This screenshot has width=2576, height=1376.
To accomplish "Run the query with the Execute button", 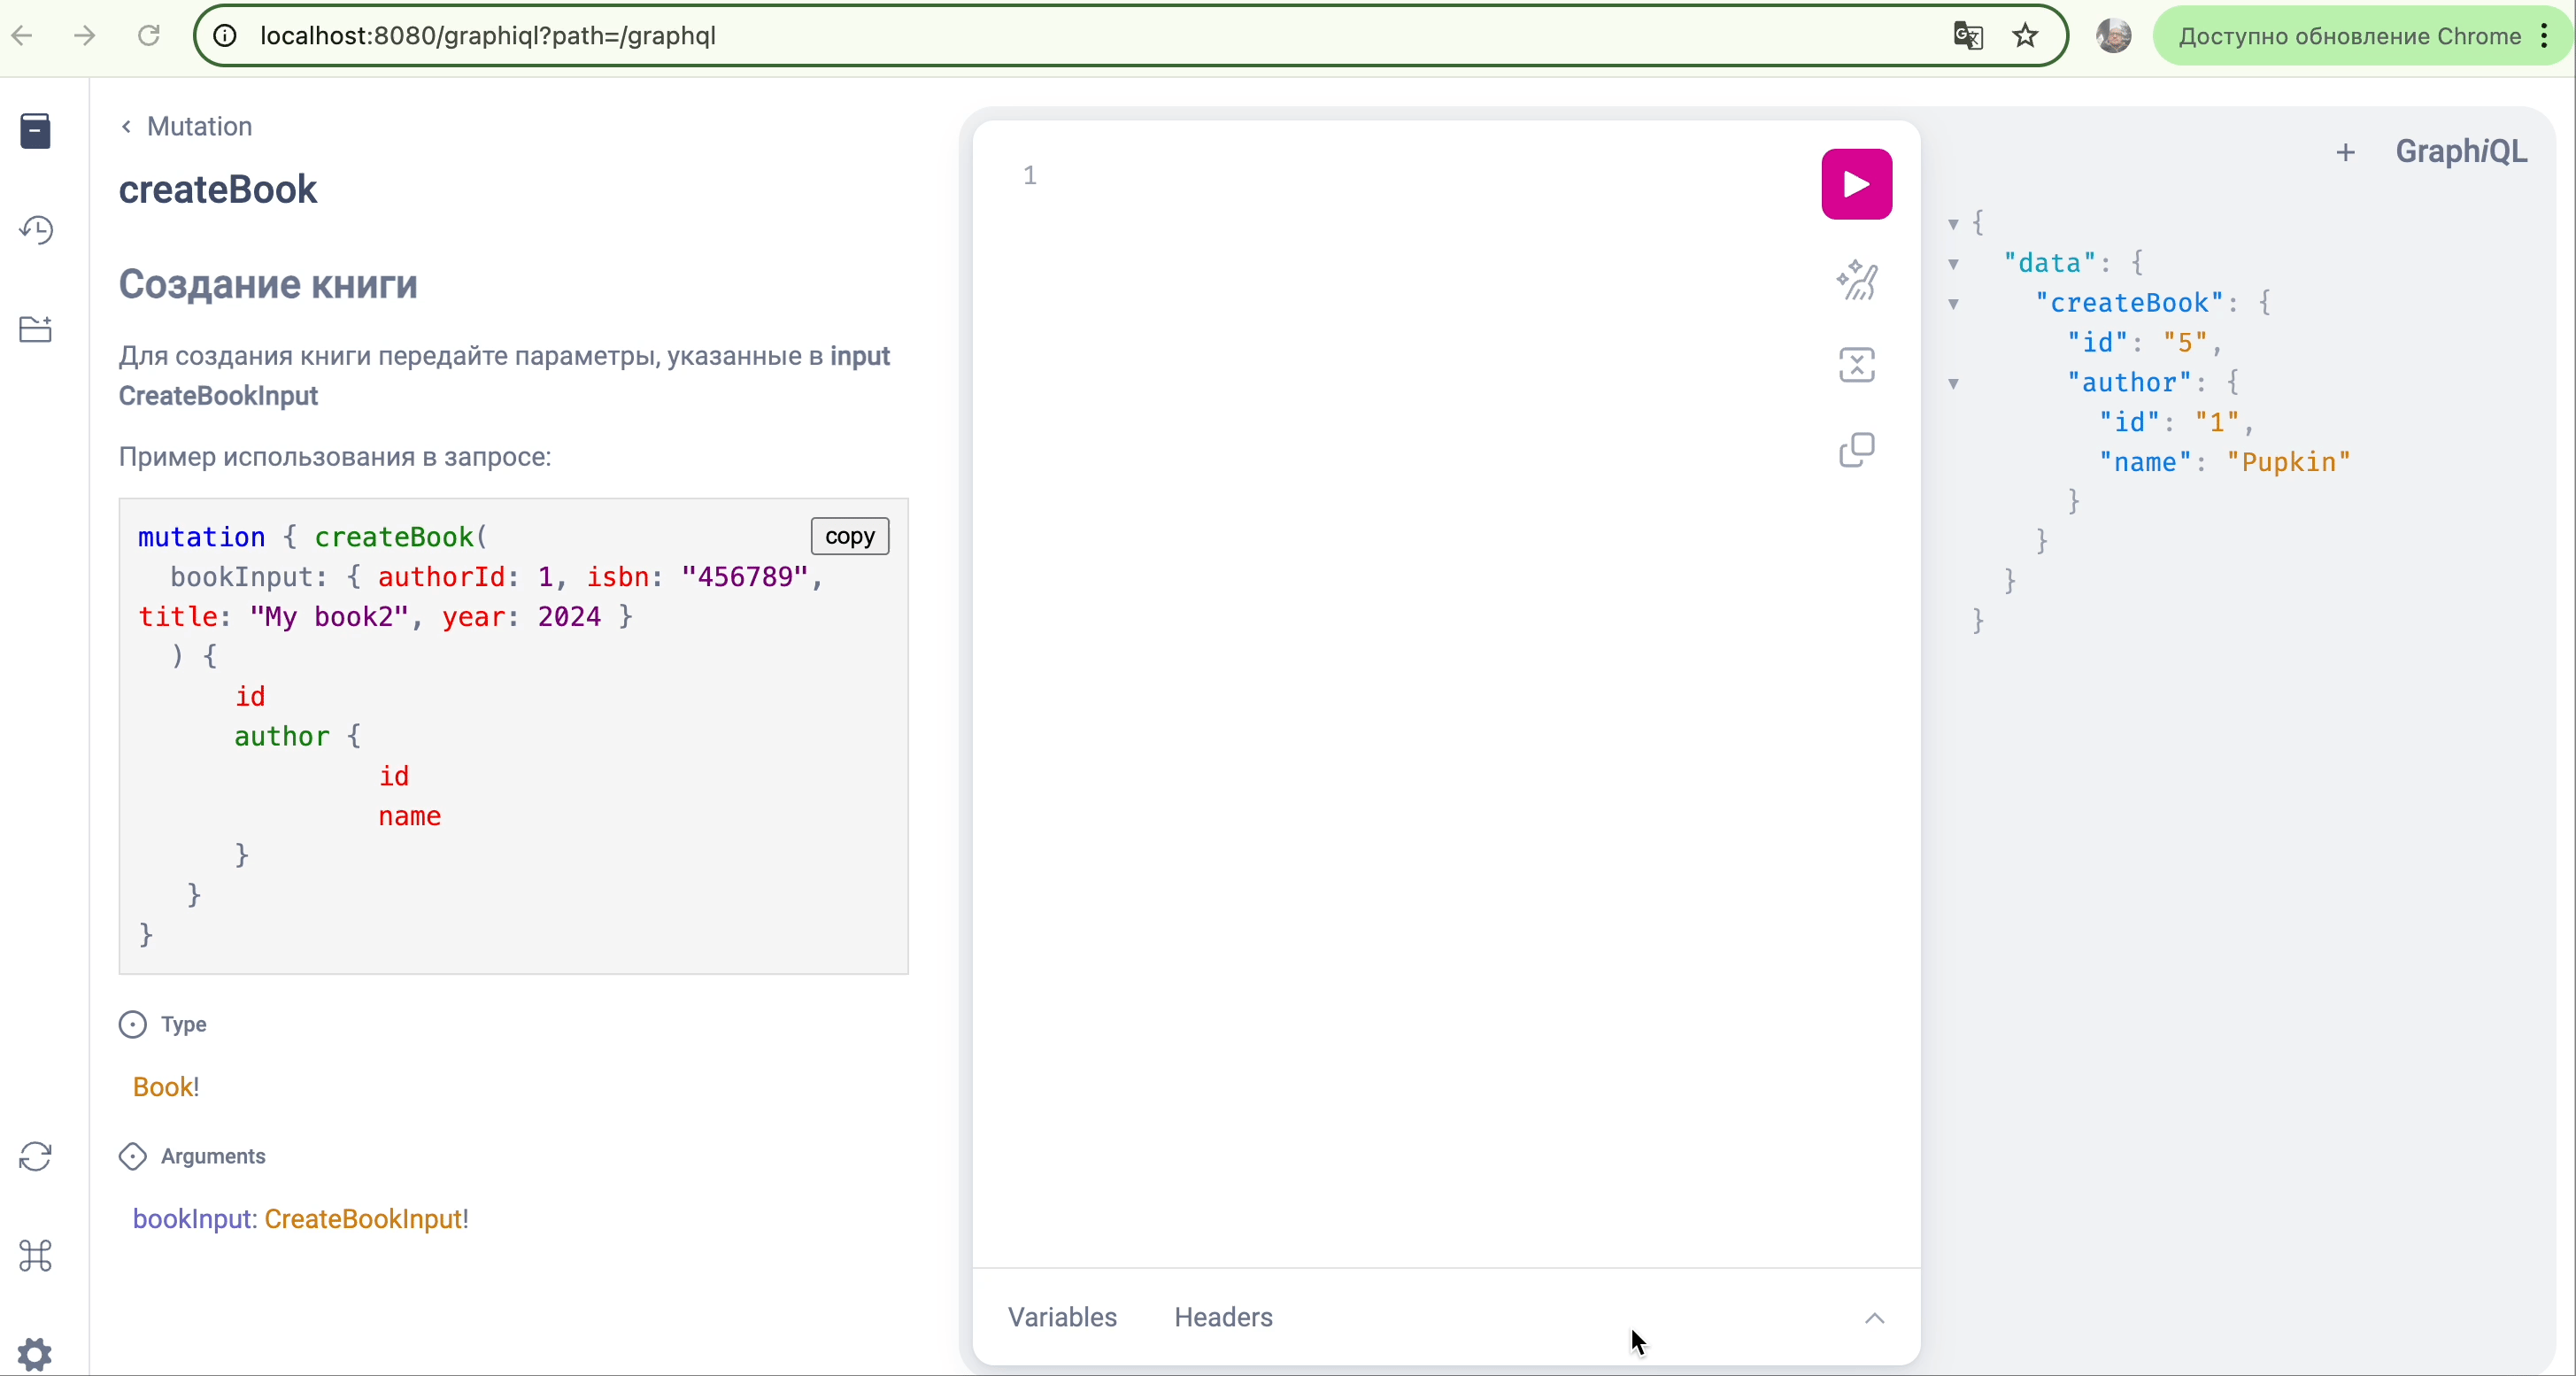I will [1856, 184].
